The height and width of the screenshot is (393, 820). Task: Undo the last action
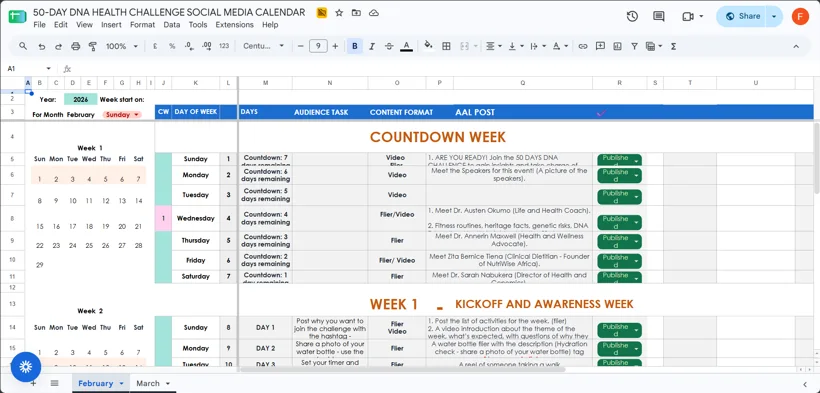pos(41,46)
